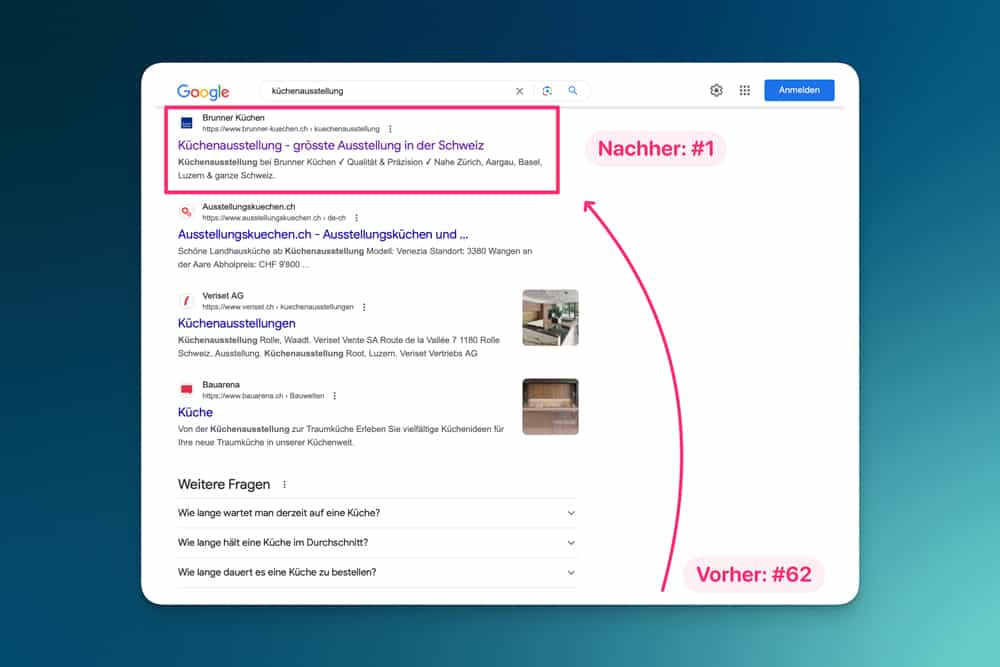Click the magnifier search button

point(573,91)
